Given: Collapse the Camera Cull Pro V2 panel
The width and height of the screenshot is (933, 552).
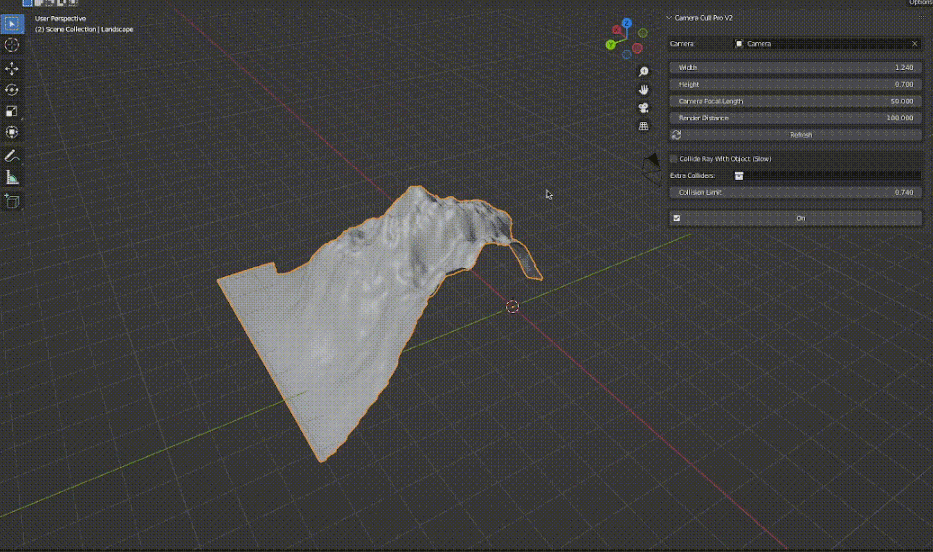Looking at the screenshot, I should [669, 18].
